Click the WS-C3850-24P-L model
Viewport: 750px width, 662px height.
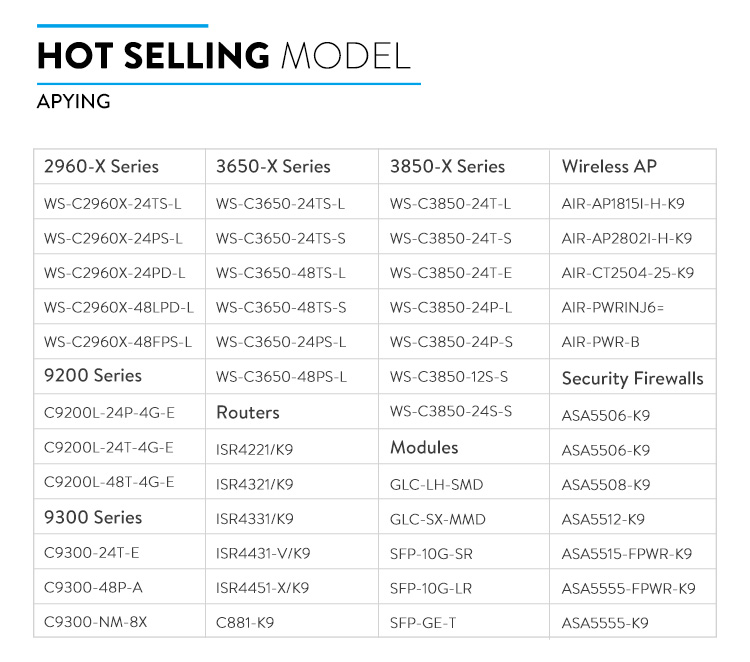pos(451,307)
